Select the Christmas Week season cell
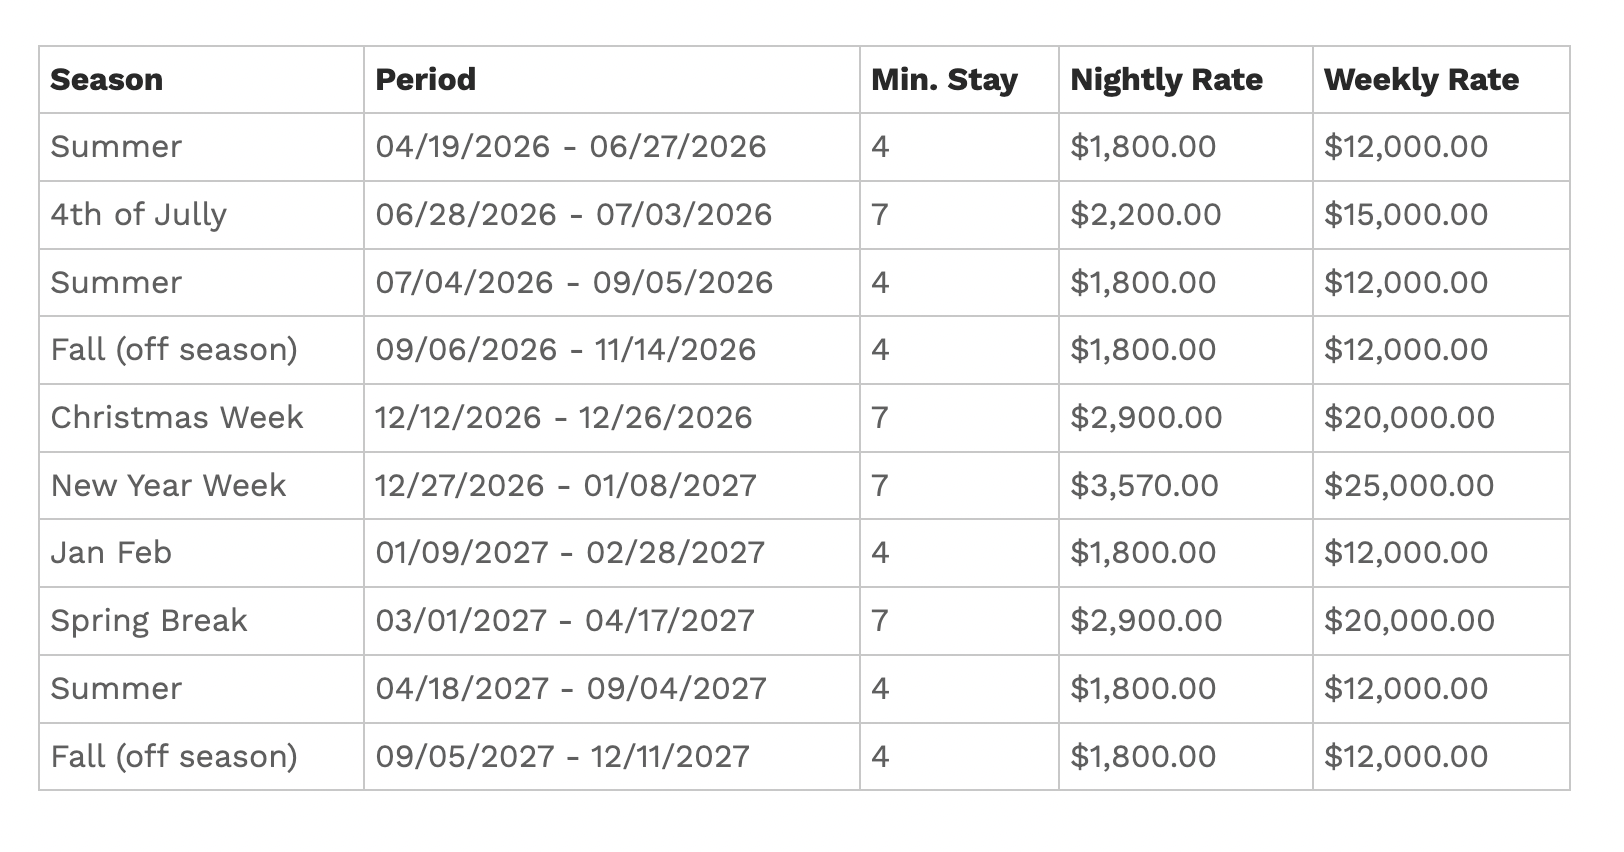 coord(201,418)
